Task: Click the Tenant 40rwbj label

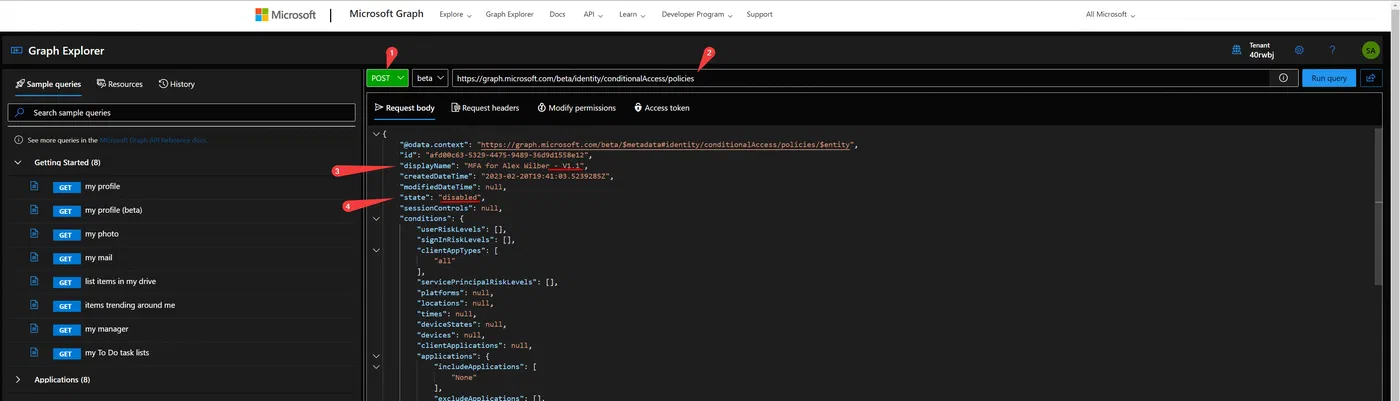Action: click(1262, 50)
